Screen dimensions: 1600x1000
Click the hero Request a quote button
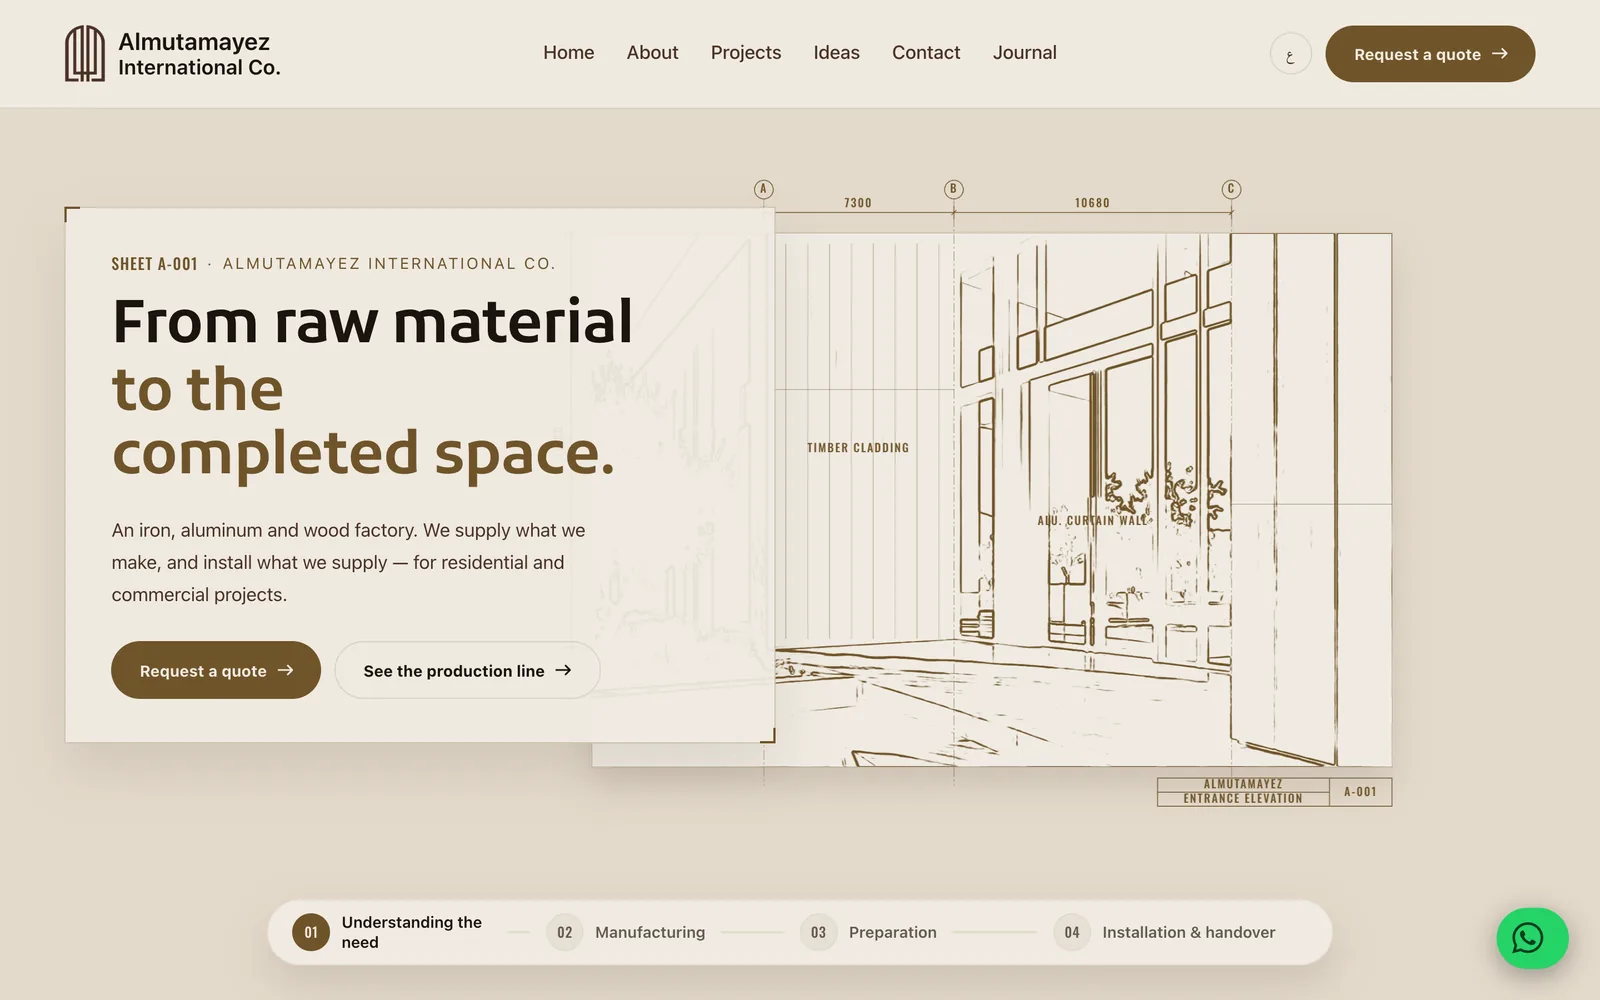[x=216, y=670]
